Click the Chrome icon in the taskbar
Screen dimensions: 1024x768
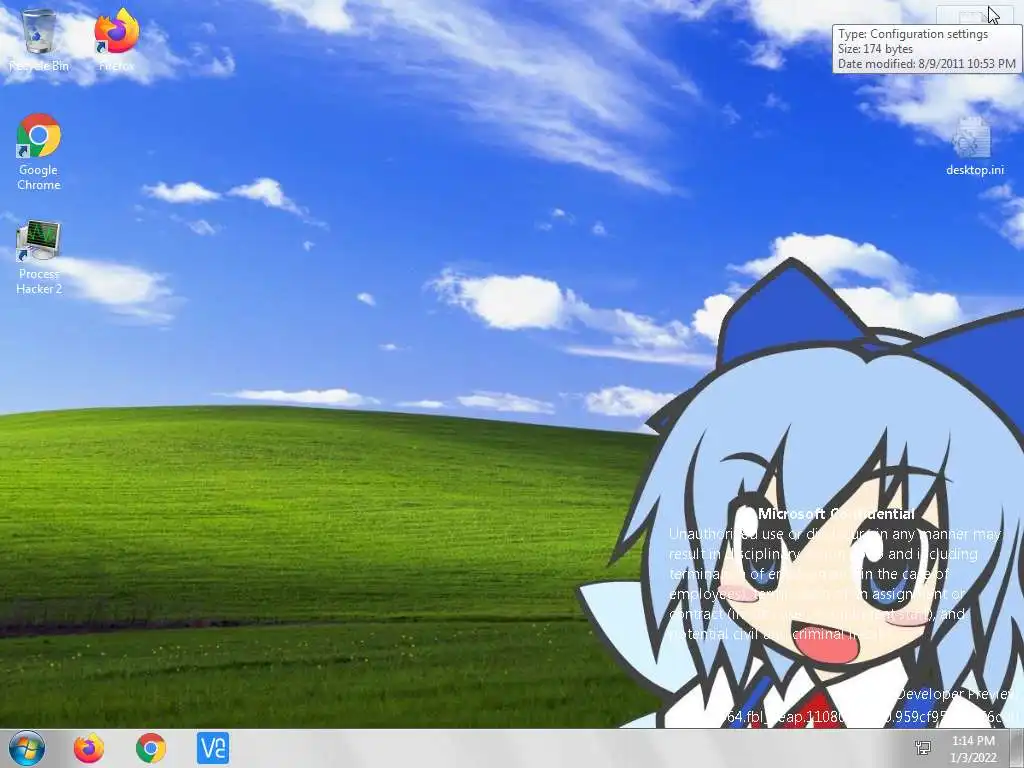(151, 748)
